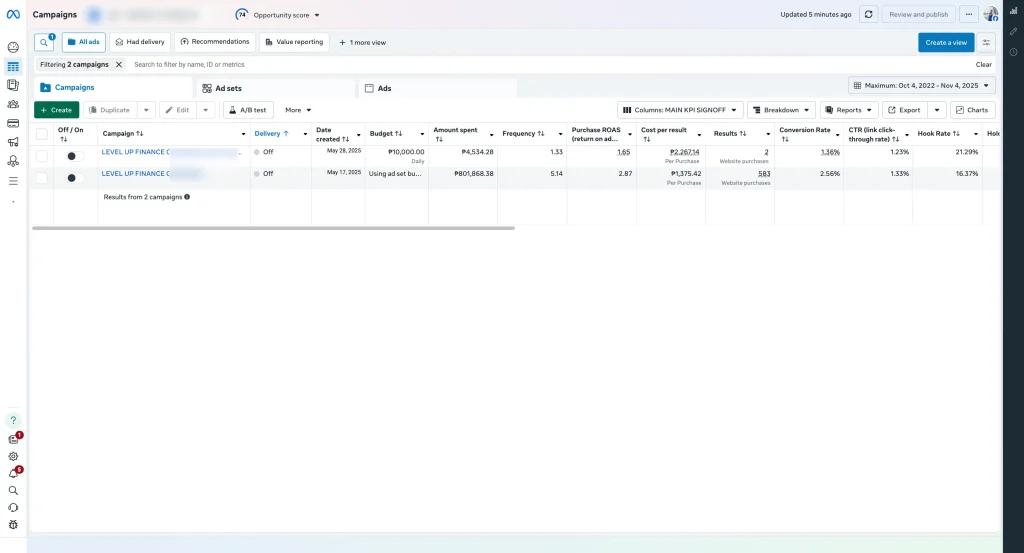Expand the Breakdown dropdown
Viewport: 1024px width, 553px height.
pyautogui.click(x=781, y=110)
